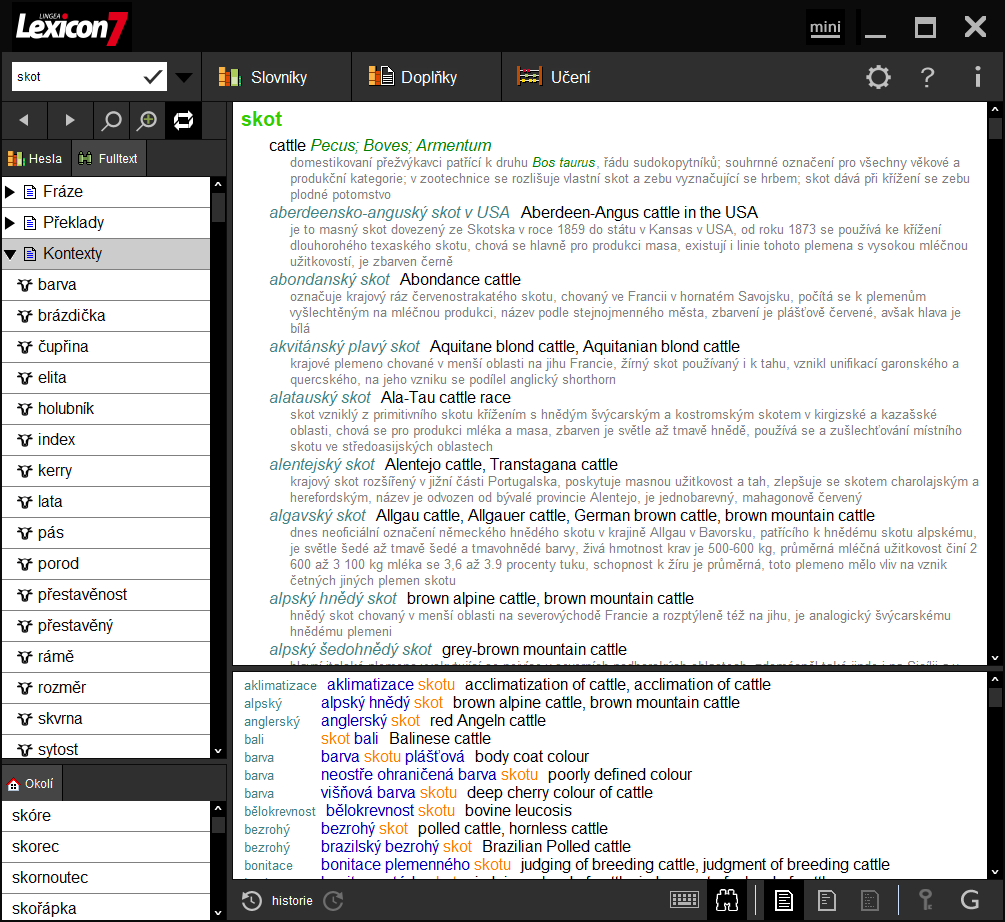Click the cow icon beside pás
The height and width of the screenshot is (922, 1005).
(x=24, y=533)
